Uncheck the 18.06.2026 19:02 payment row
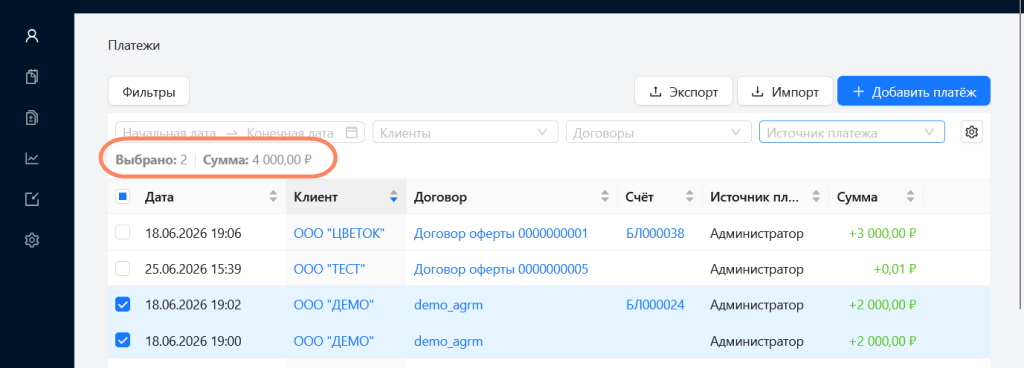1024x368 pixels. tap(123, 304)
